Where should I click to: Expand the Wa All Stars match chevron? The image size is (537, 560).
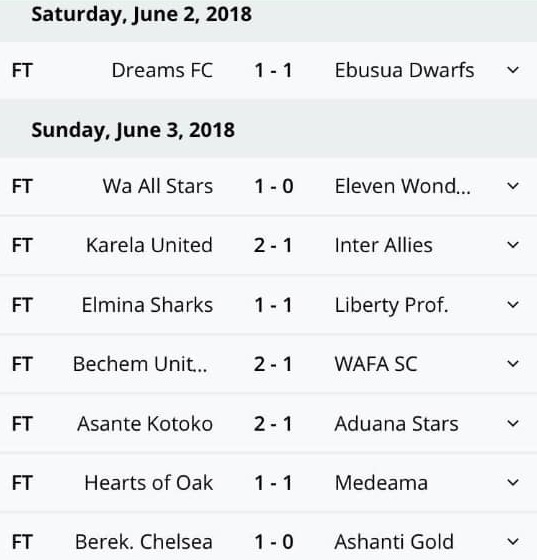coord(513,186)
